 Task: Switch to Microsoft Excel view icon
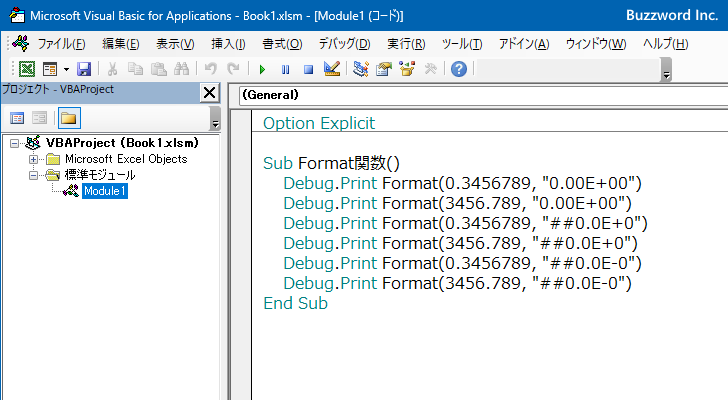tap(26, 69)
